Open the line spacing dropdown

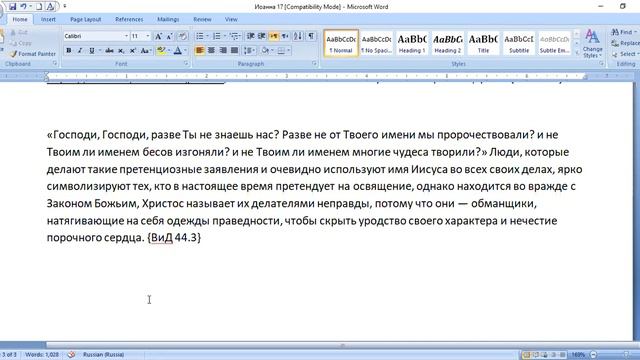coord(249,51)
